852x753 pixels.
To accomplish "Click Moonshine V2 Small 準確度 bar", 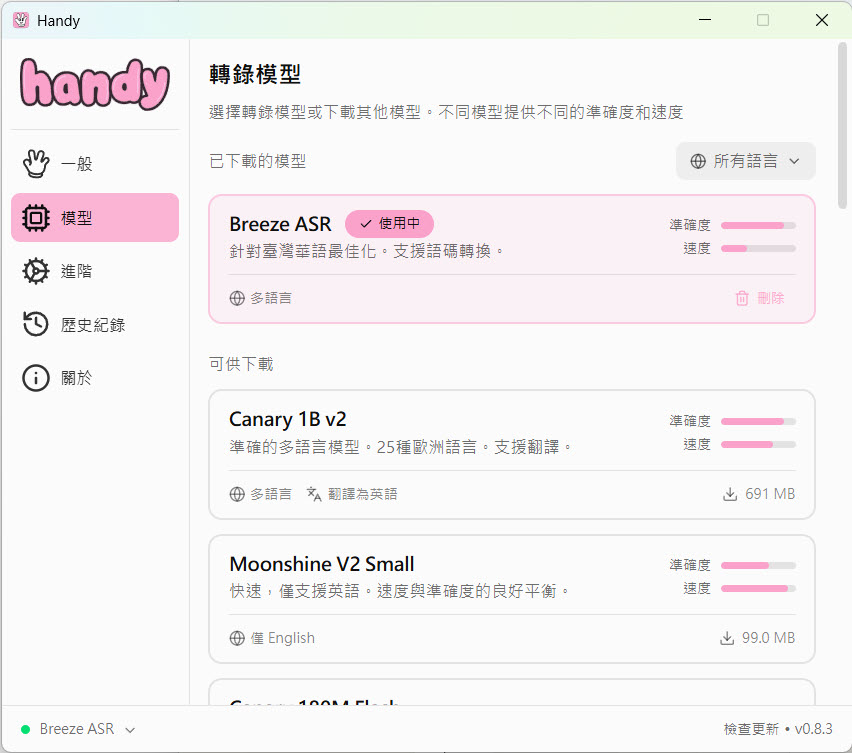I will (758, 565).
